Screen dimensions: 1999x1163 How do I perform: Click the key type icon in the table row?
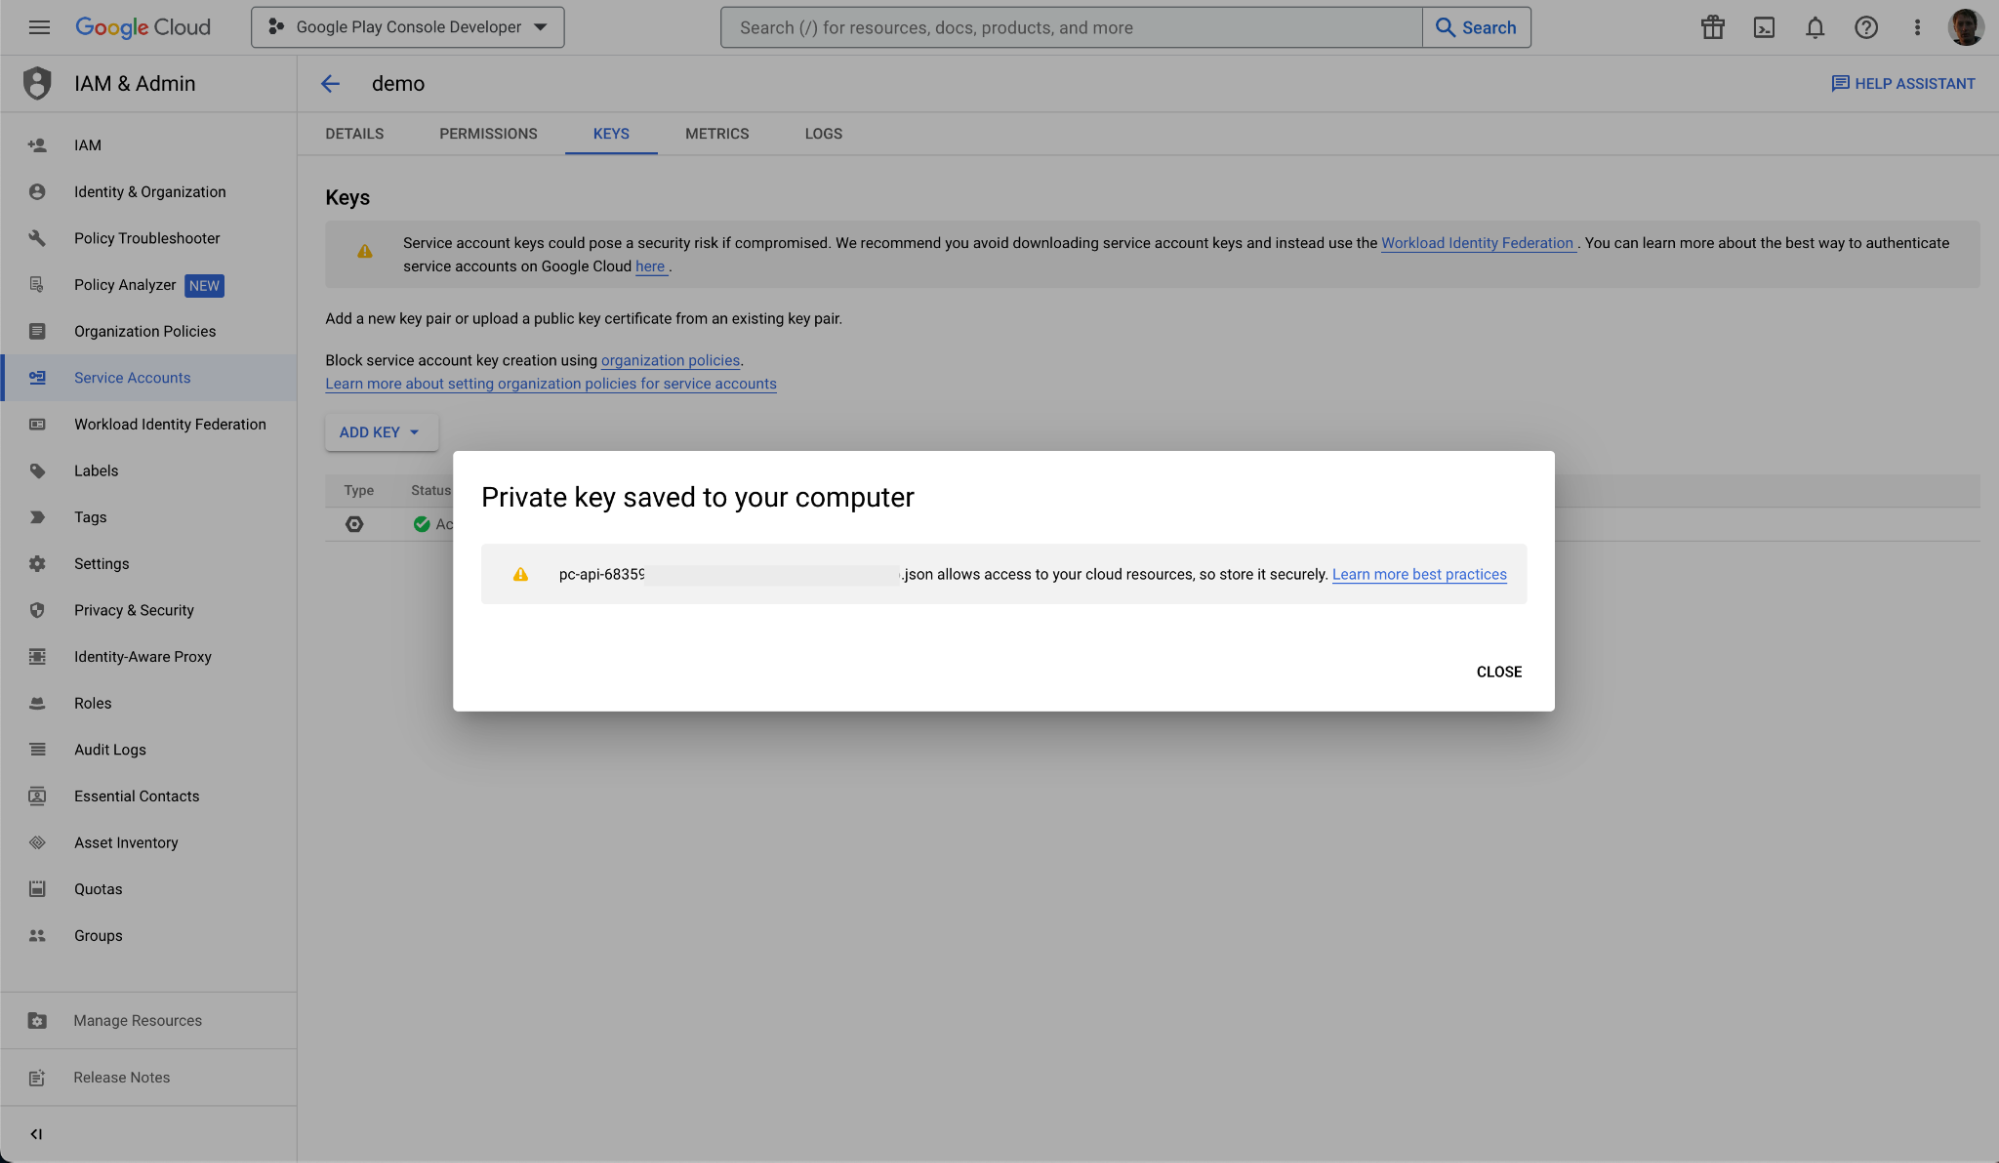coord(354,524)
